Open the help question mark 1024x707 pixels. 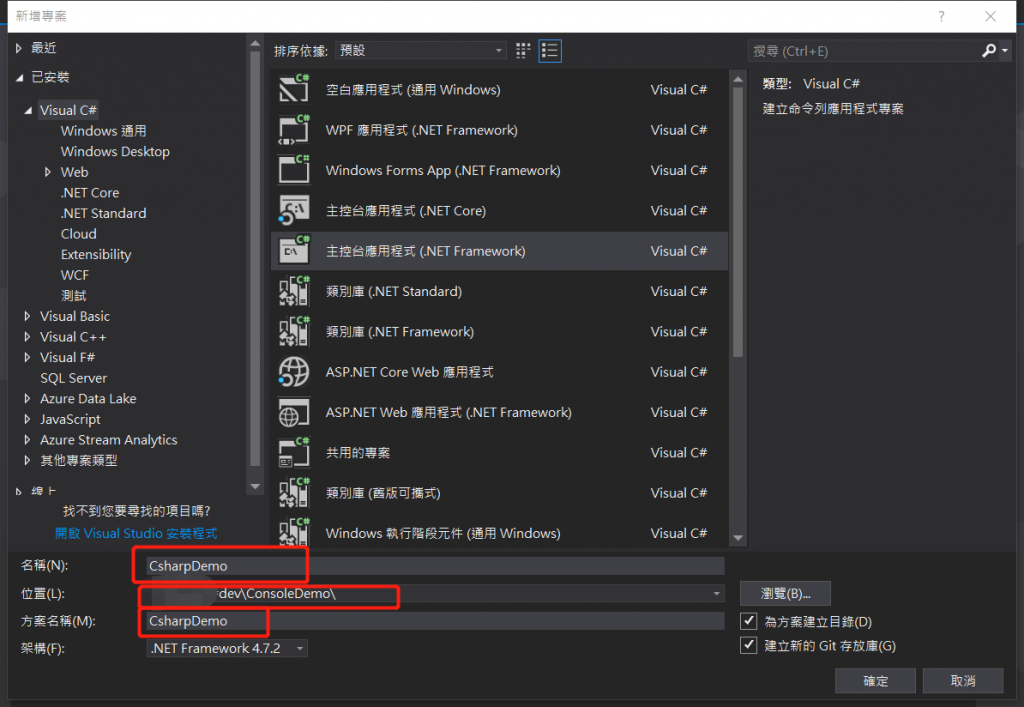tap(941, 16)
